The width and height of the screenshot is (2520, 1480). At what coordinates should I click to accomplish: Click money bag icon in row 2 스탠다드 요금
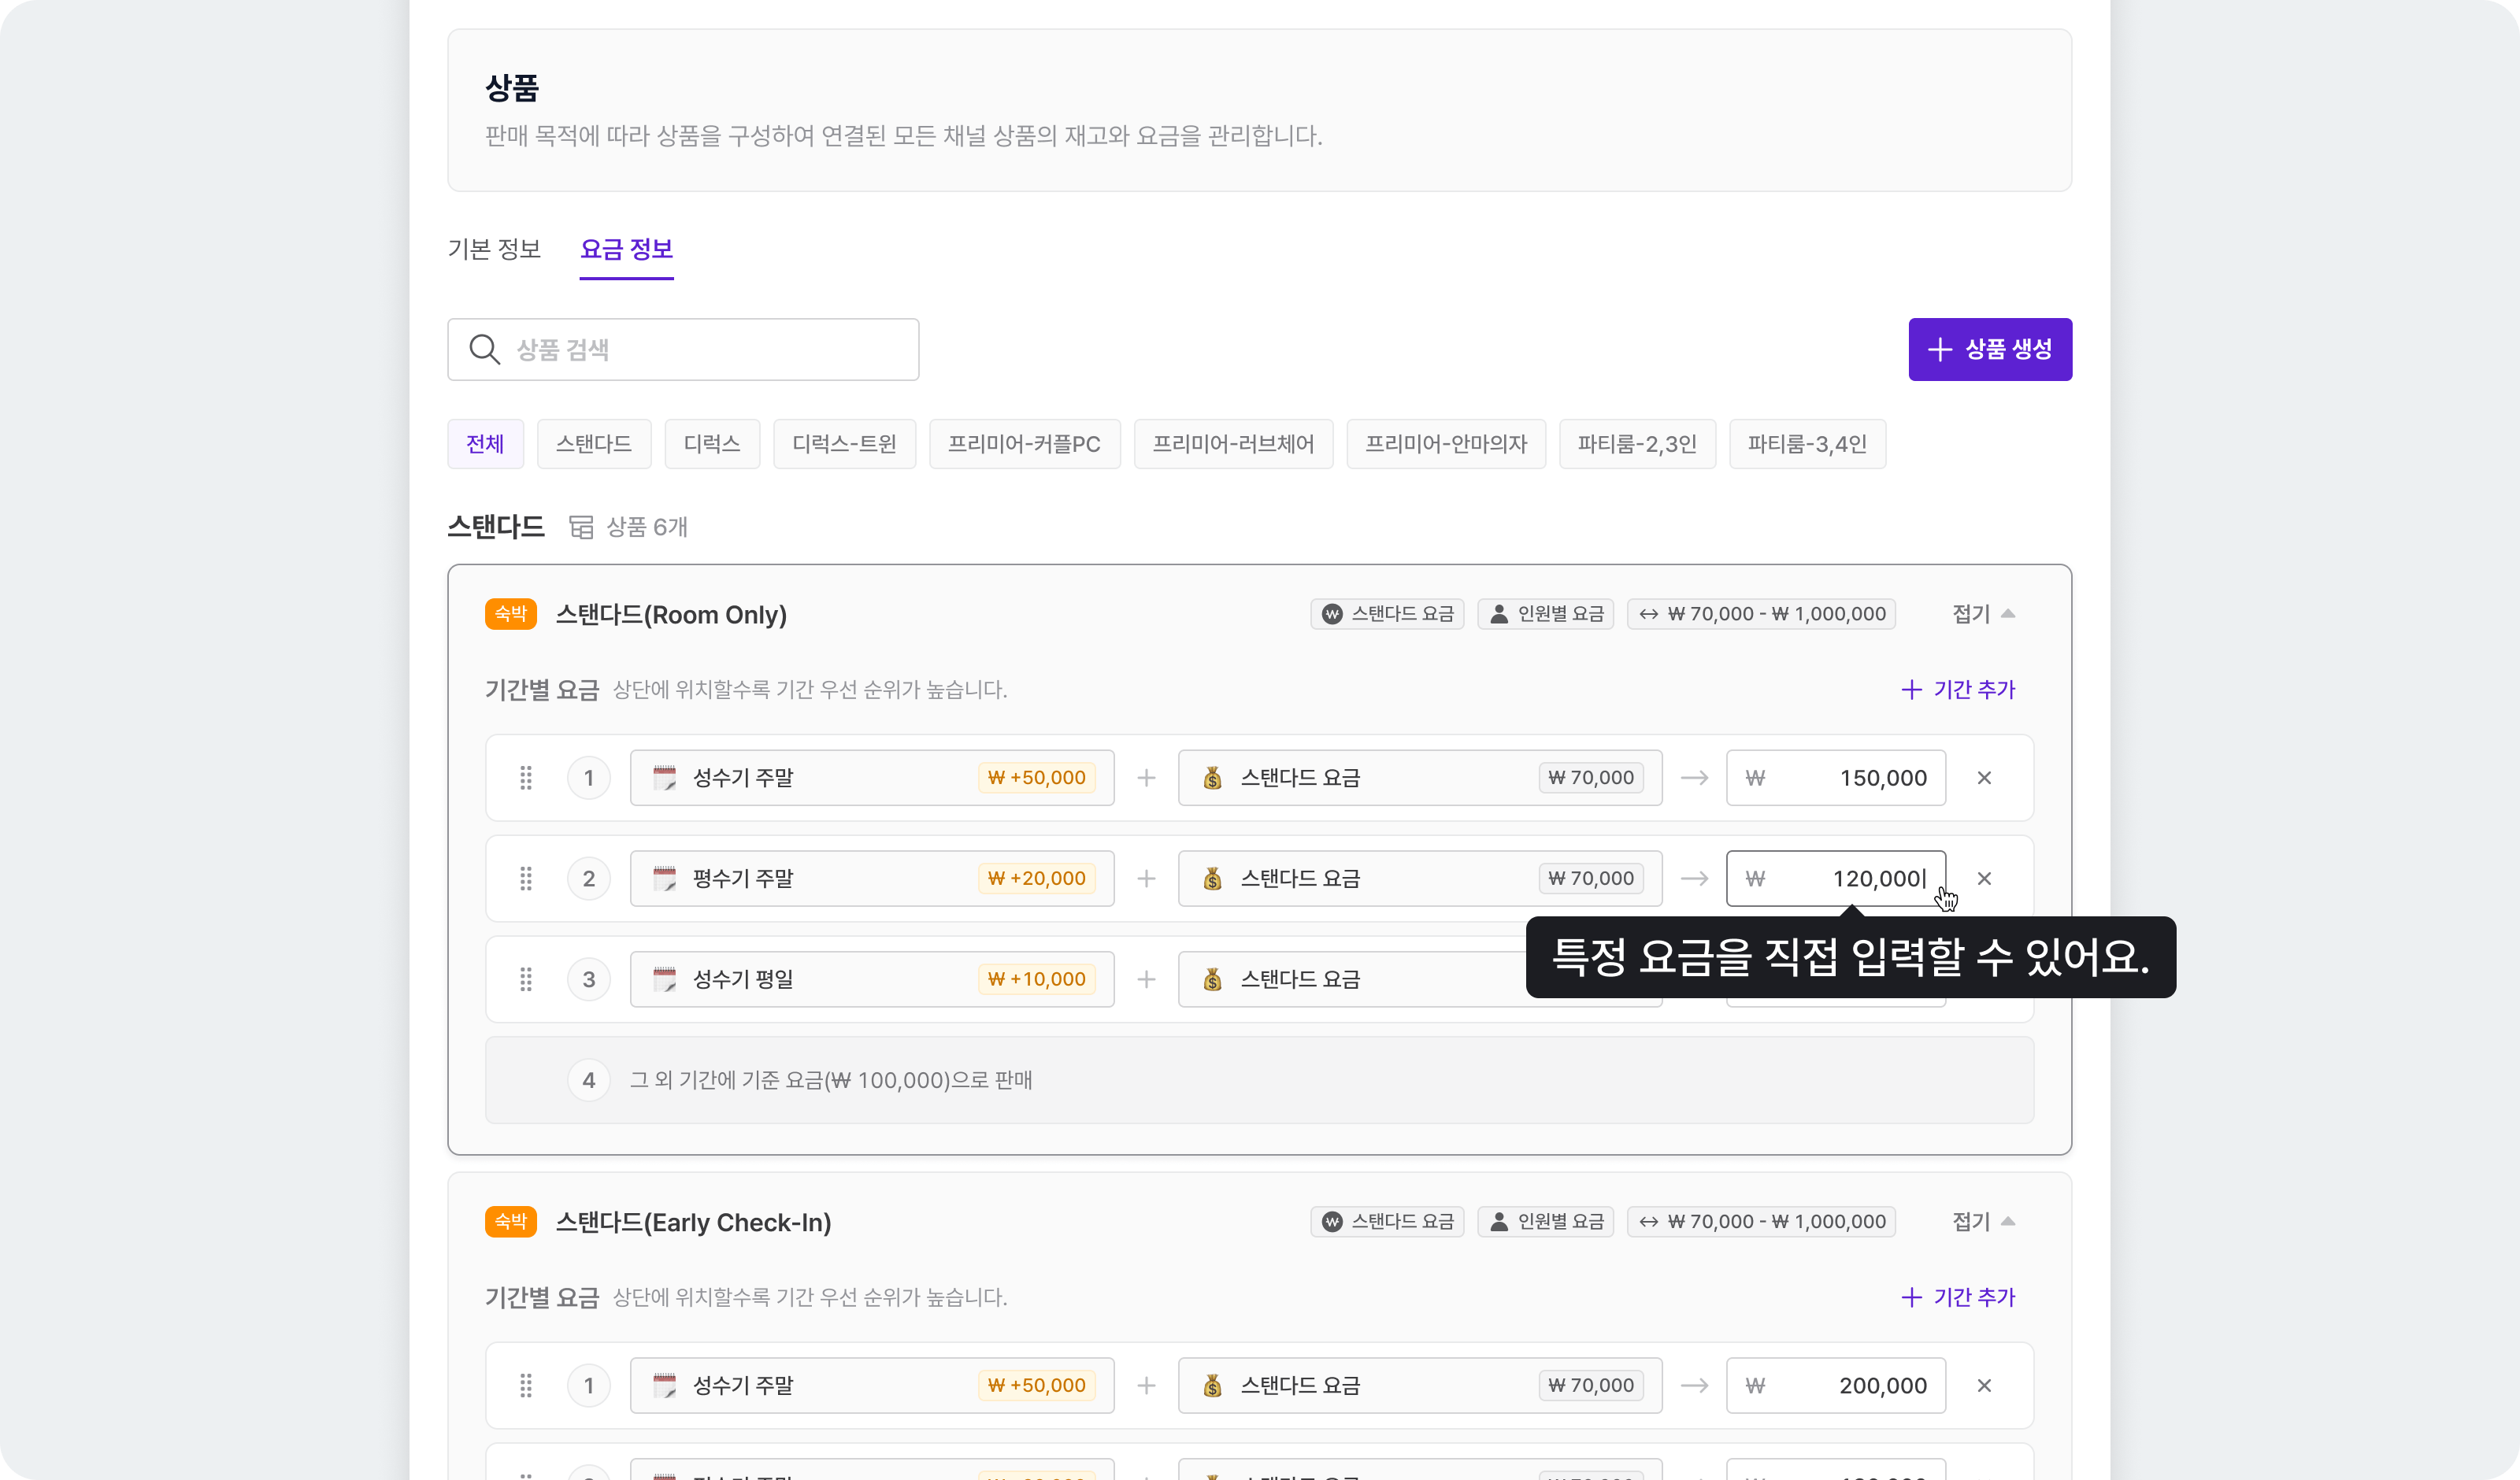(1212, 878)
